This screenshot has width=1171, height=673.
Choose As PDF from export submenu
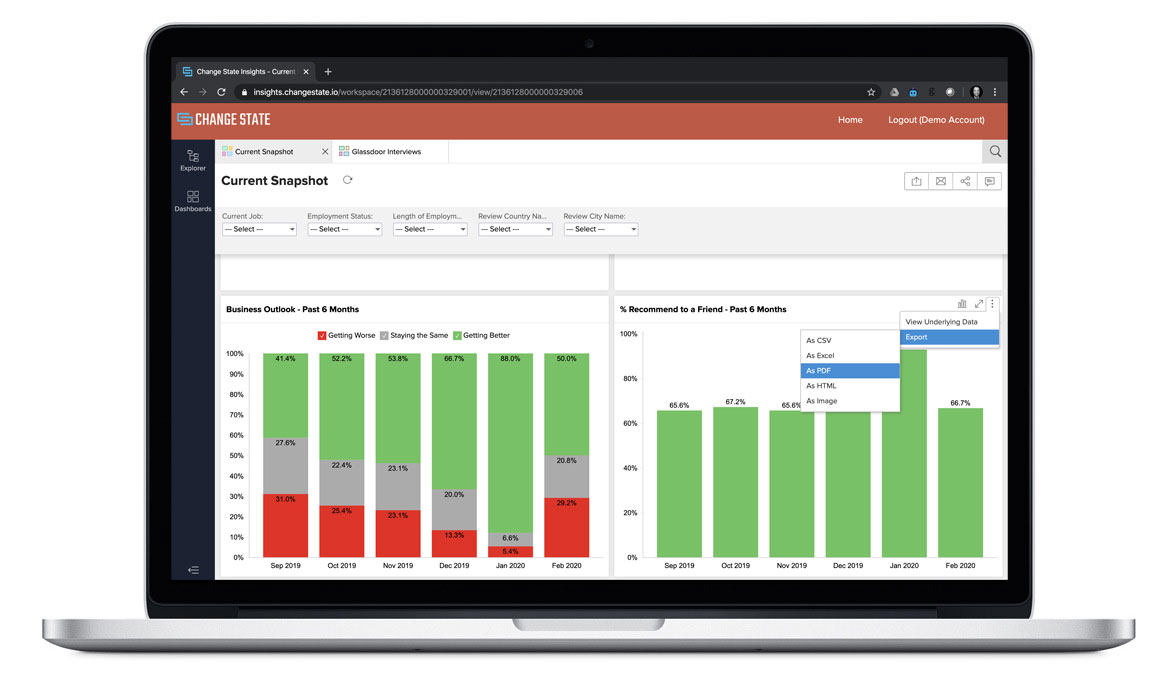pyautogui.click(x=850, y=371)
